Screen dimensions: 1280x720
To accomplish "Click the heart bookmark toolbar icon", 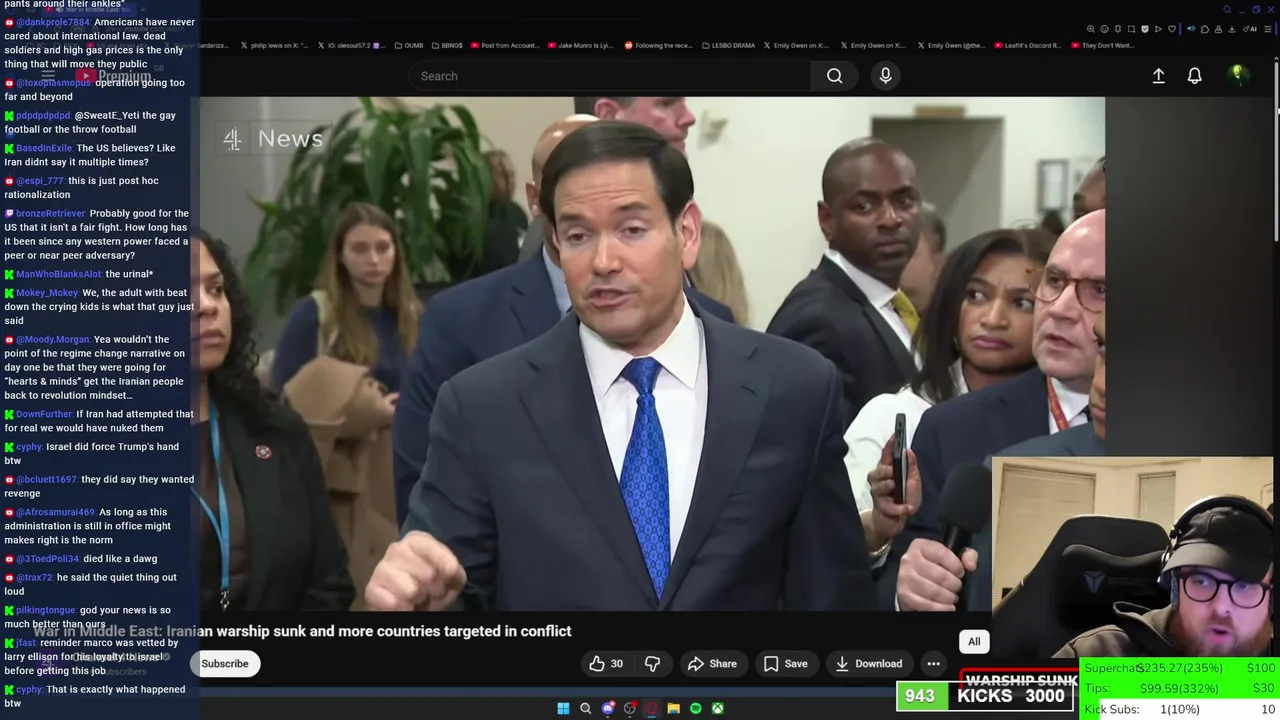I will point(1172,29).
